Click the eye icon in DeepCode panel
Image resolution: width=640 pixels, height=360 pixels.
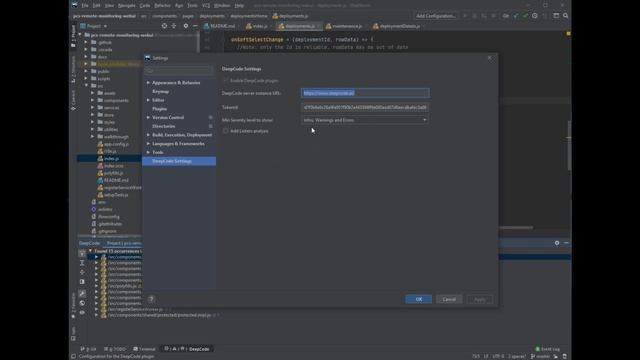(82, 312)
